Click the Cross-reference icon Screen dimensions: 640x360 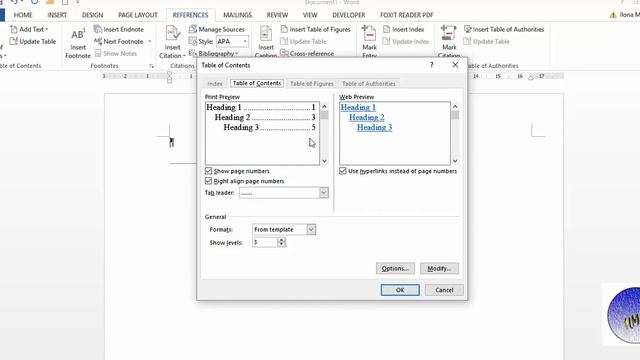tap(284, 53)
